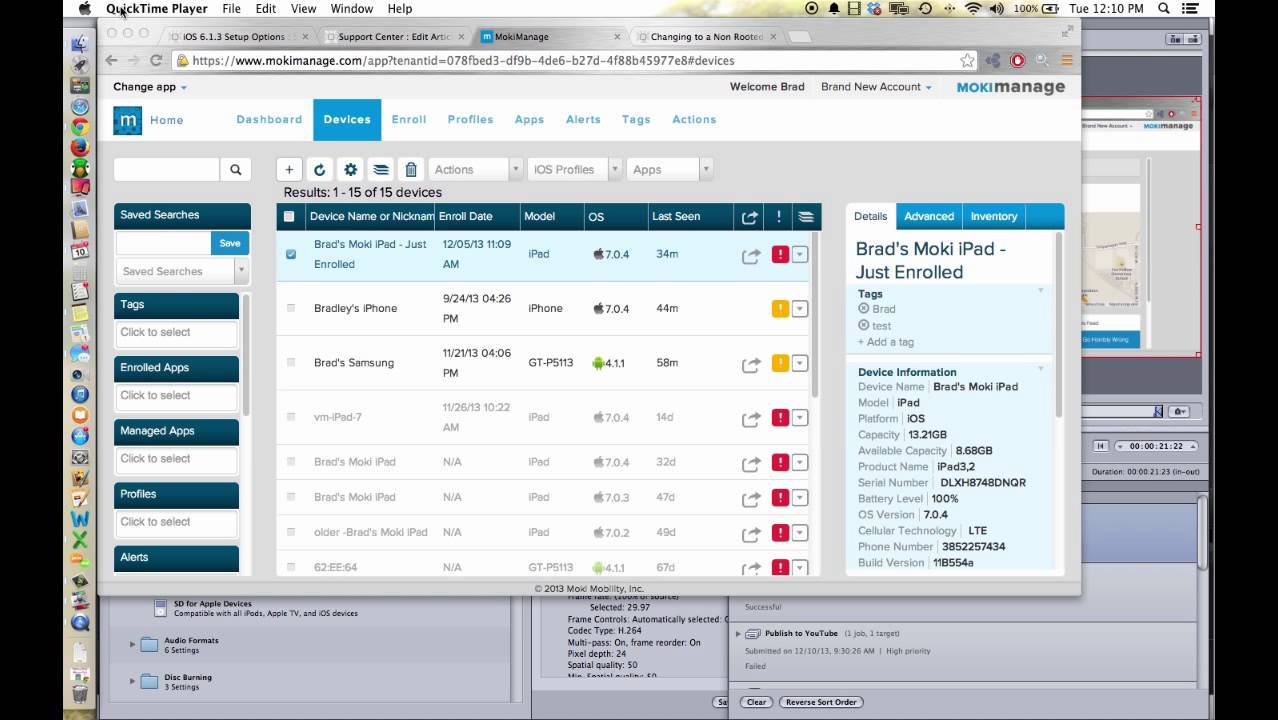Remove the Brad tag
1278x720 pixels.
863,309
